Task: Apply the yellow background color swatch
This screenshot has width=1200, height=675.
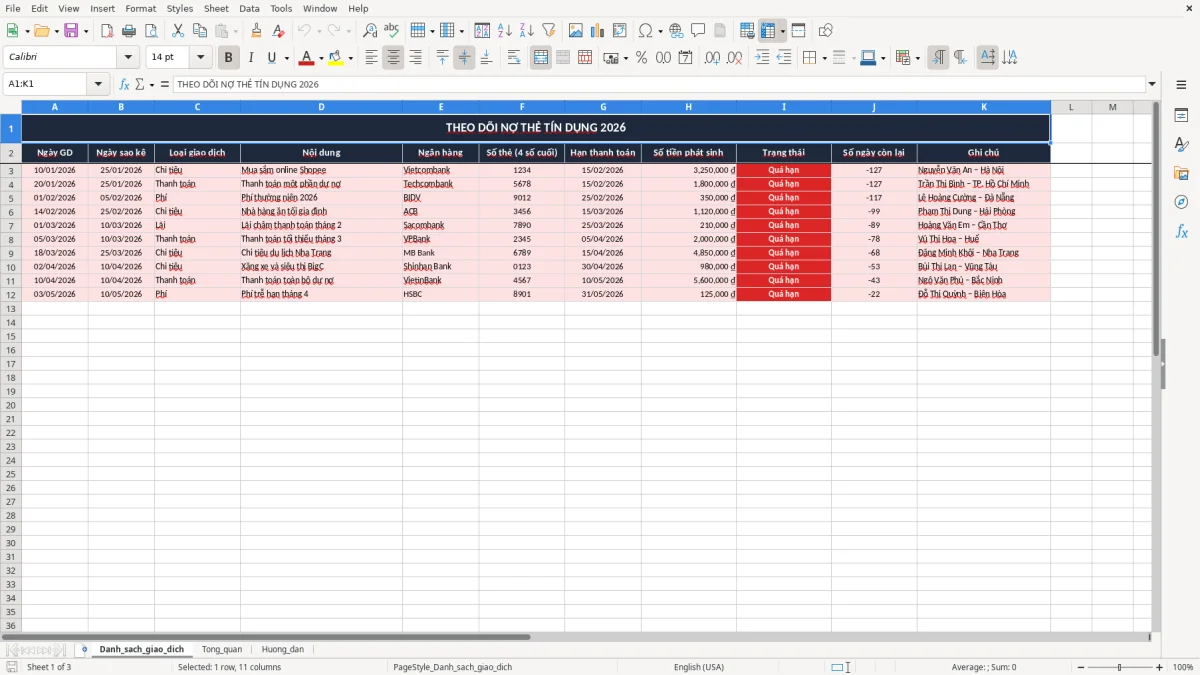Action: click(x=335, y=58)
